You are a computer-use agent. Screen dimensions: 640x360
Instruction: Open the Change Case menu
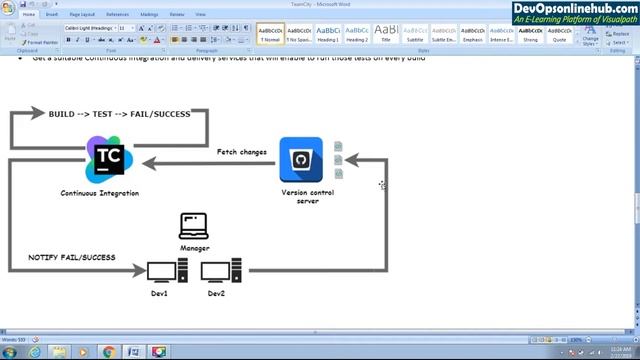pos(131,40)
